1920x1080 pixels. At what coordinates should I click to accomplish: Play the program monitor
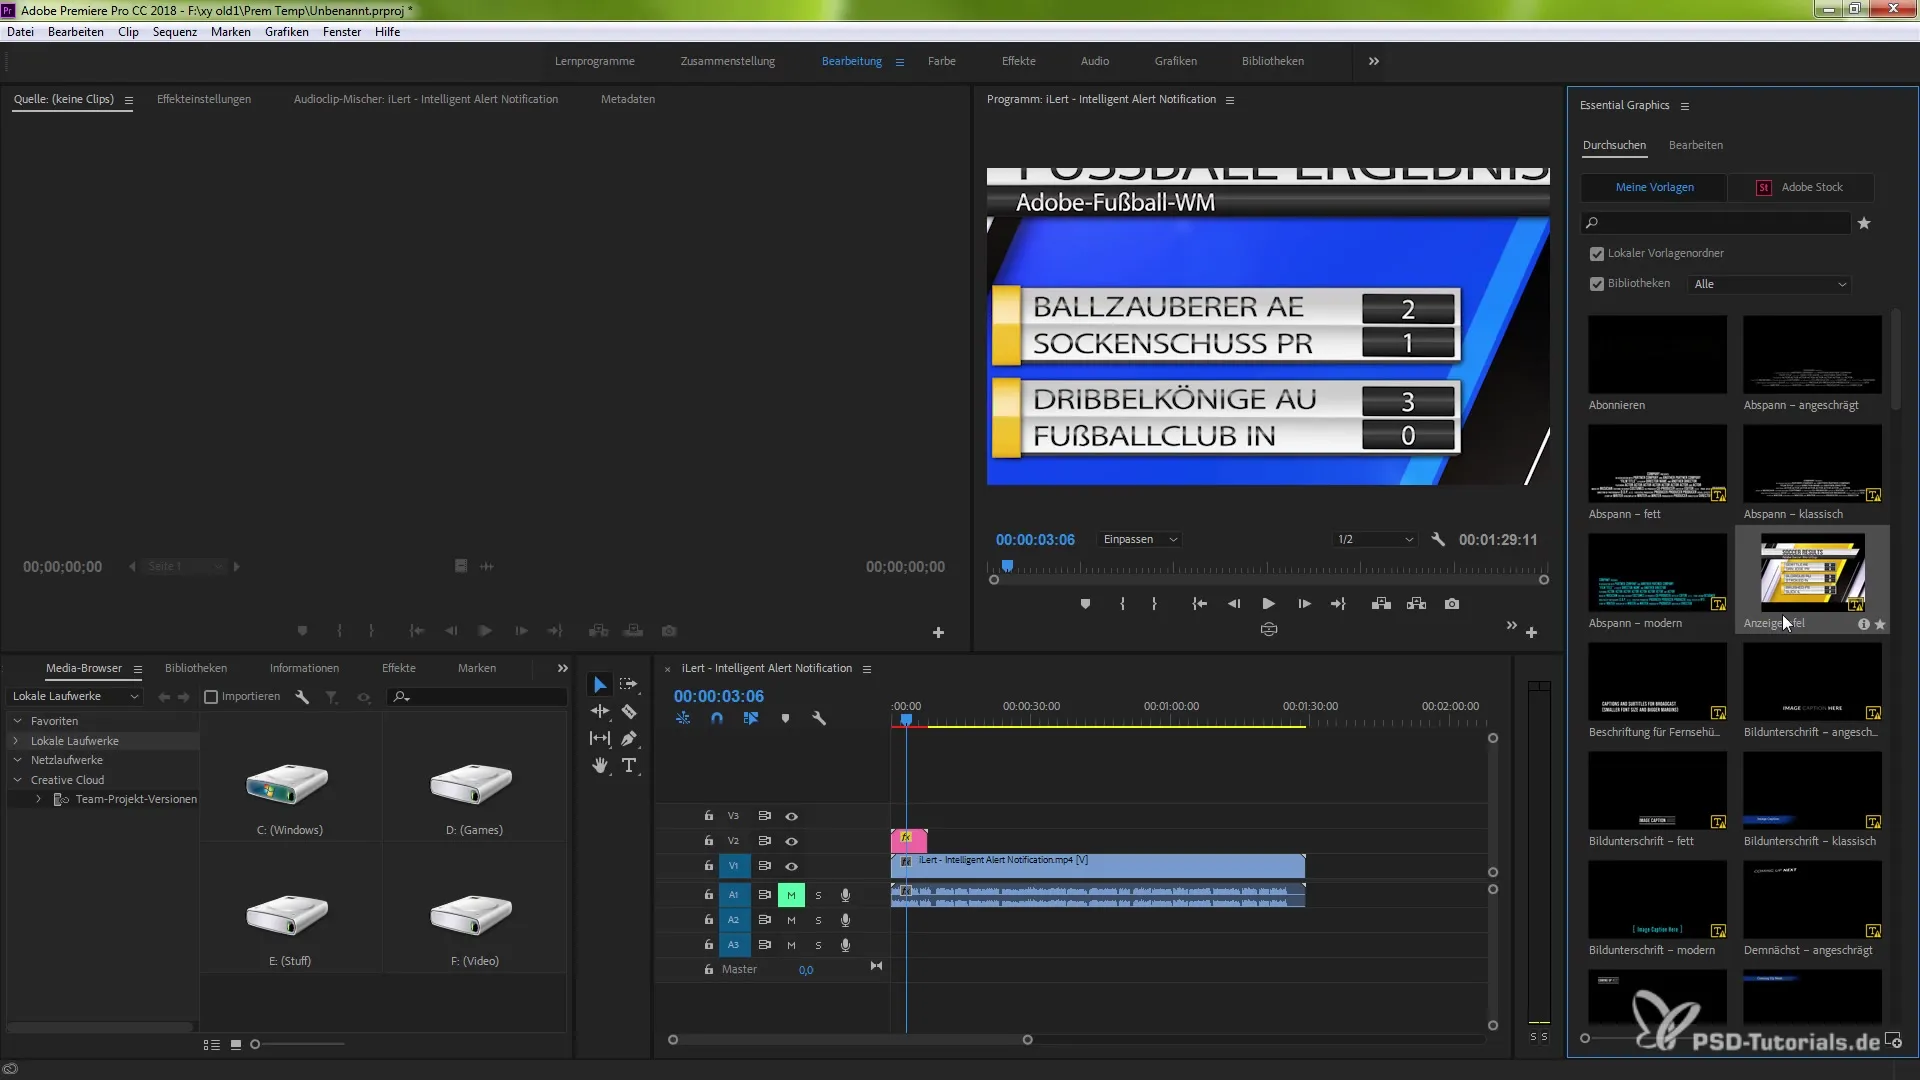pos(1268,604)
